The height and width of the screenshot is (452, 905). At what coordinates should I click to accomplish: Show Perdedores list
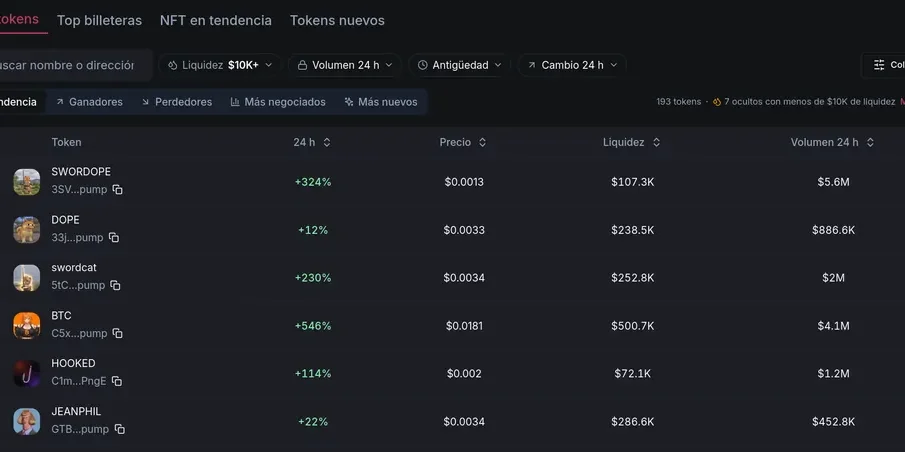pos(177,102)
